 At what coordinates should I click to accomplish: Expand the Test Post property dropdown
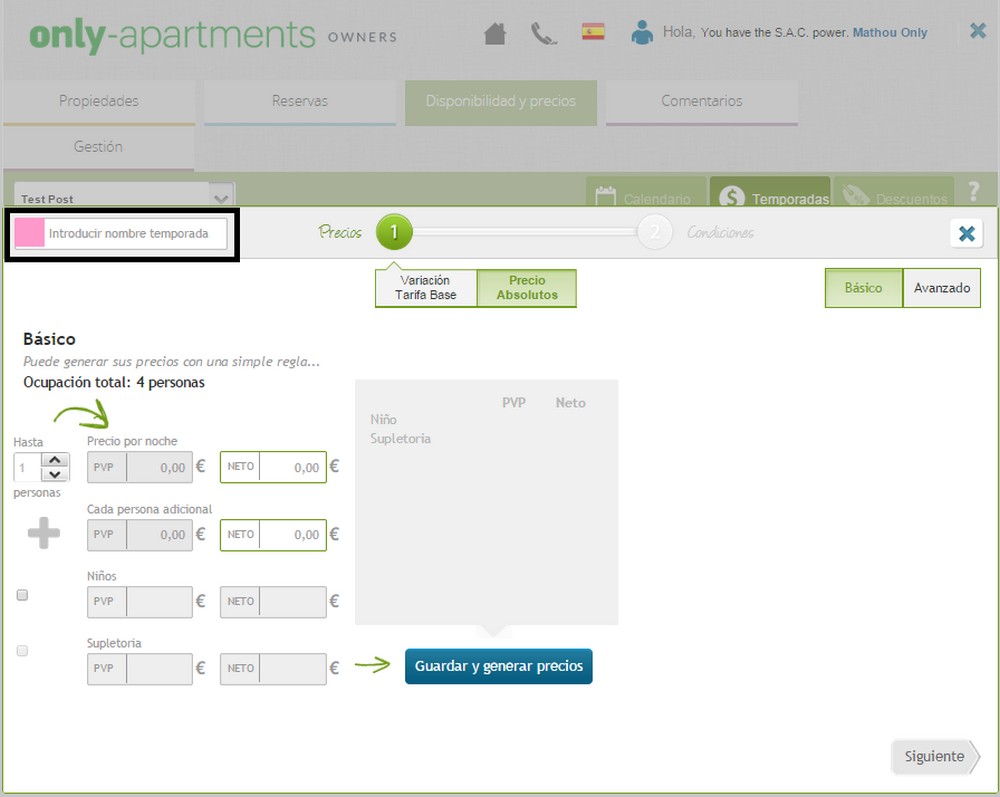coord(222,196)
